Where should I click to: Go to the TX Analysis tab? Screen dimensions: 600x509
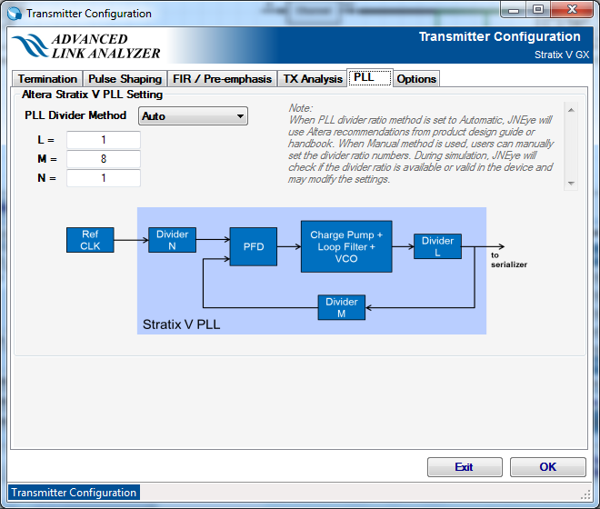313,79
